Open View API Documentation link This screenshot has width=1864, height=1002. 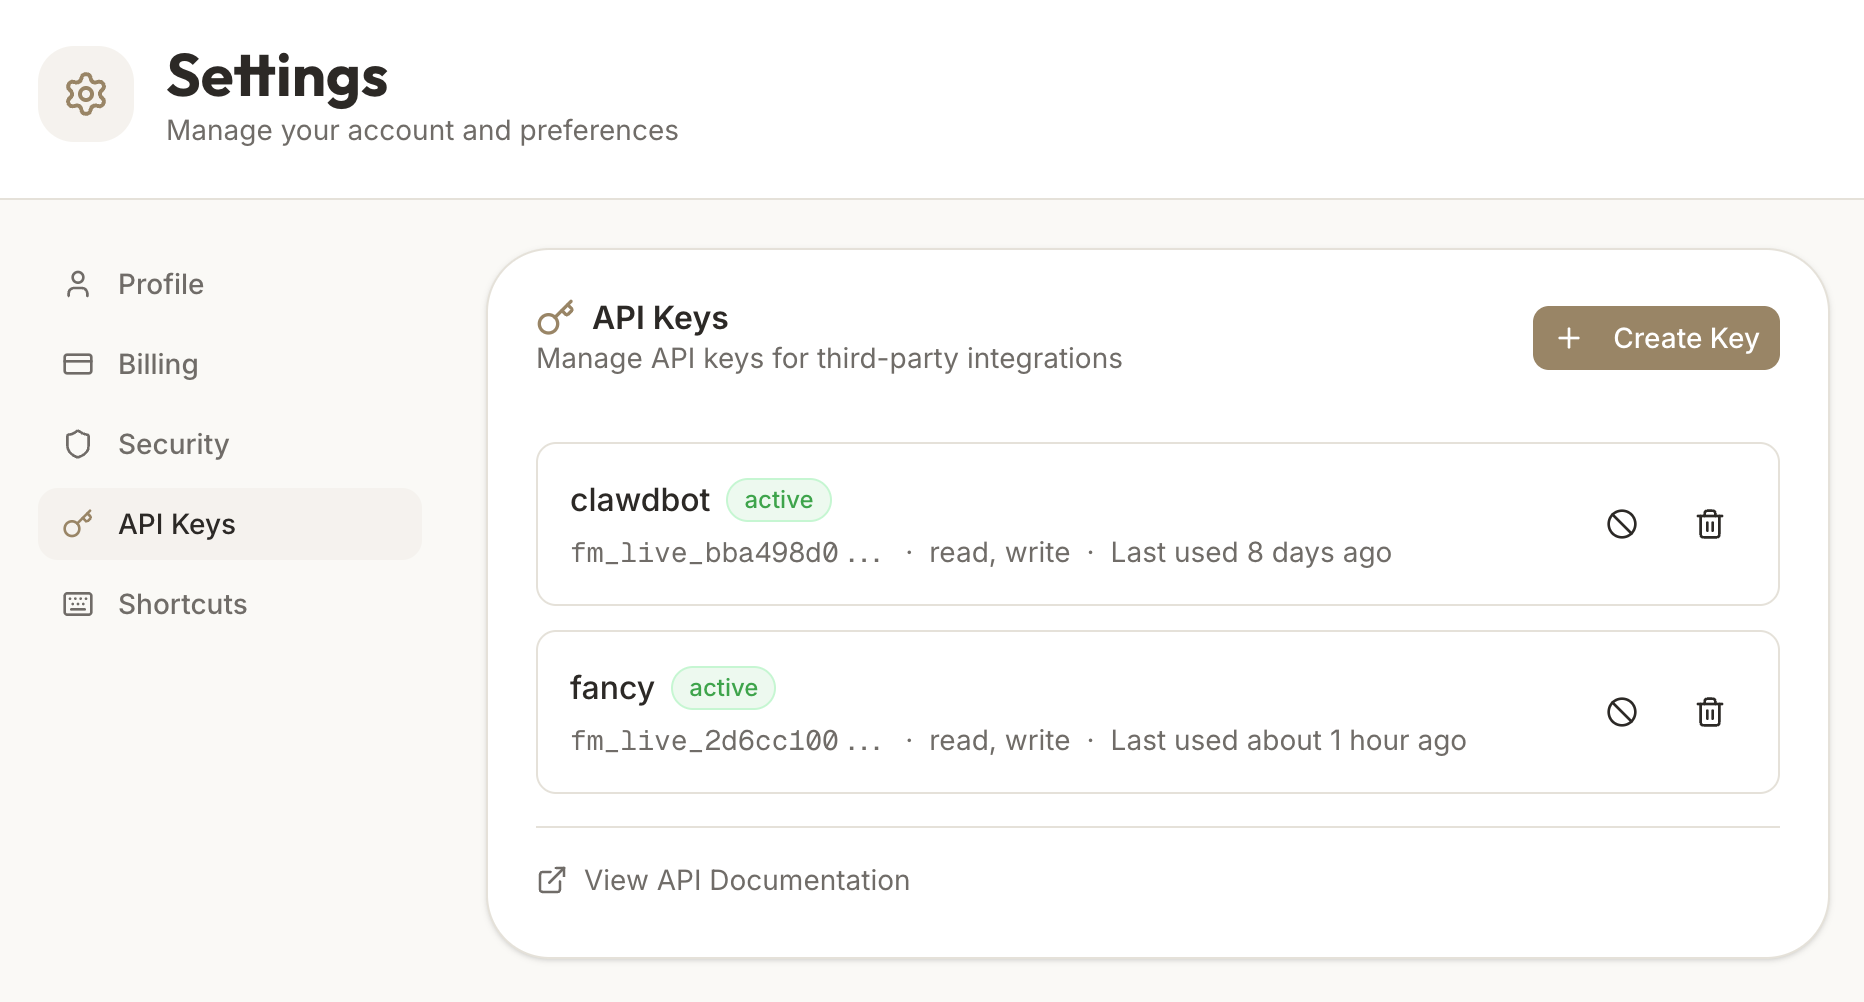[746, 880]
